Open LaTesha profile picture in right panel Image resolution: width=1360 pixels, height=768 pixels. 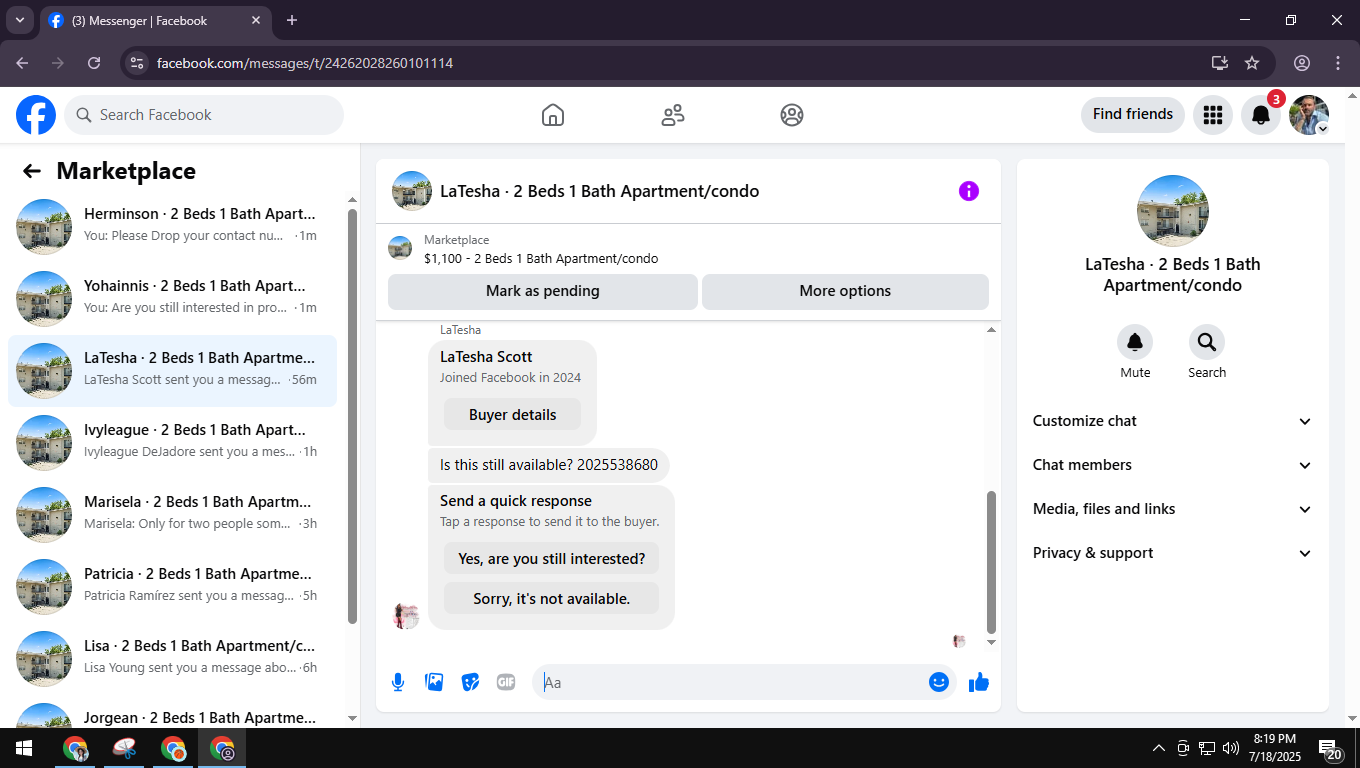(x=1173, y=211)
